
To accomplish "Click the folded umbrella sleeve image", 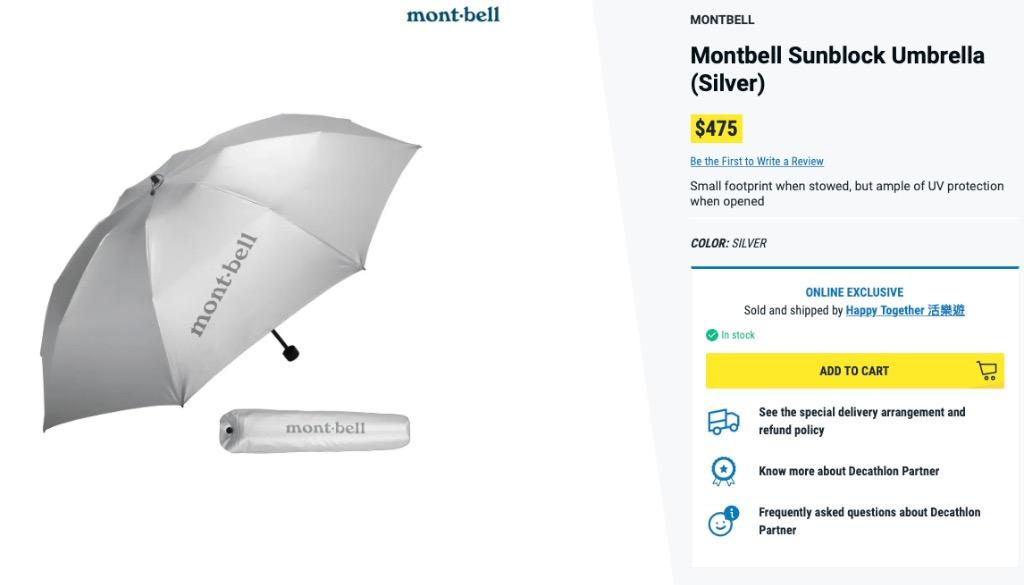I will pyautogui.click(x=314, y=429).
